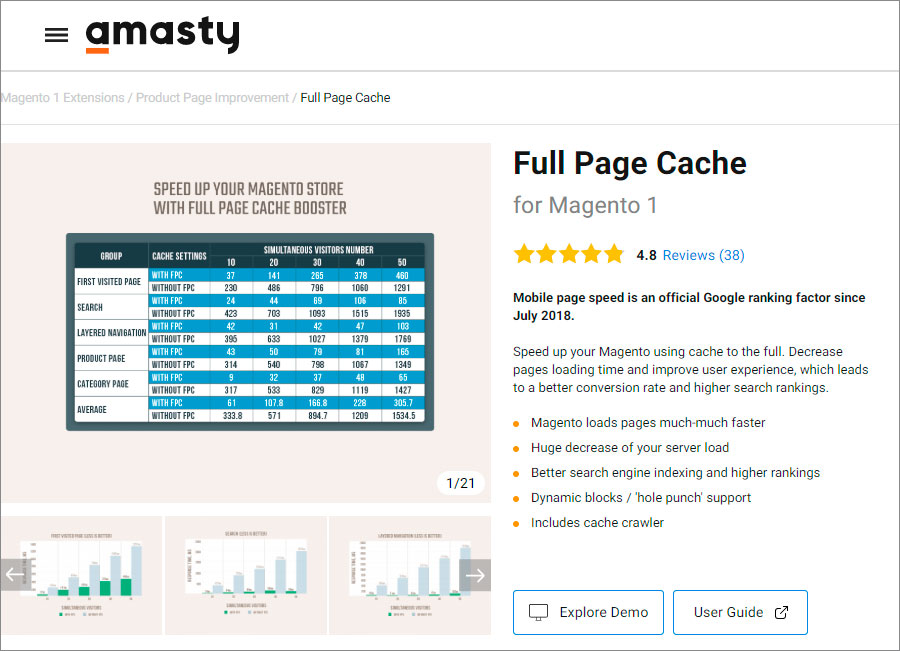The image size is (900, 651).
Task: Click the 'Speed up your Magento store' image title
Action: (250, 199)
